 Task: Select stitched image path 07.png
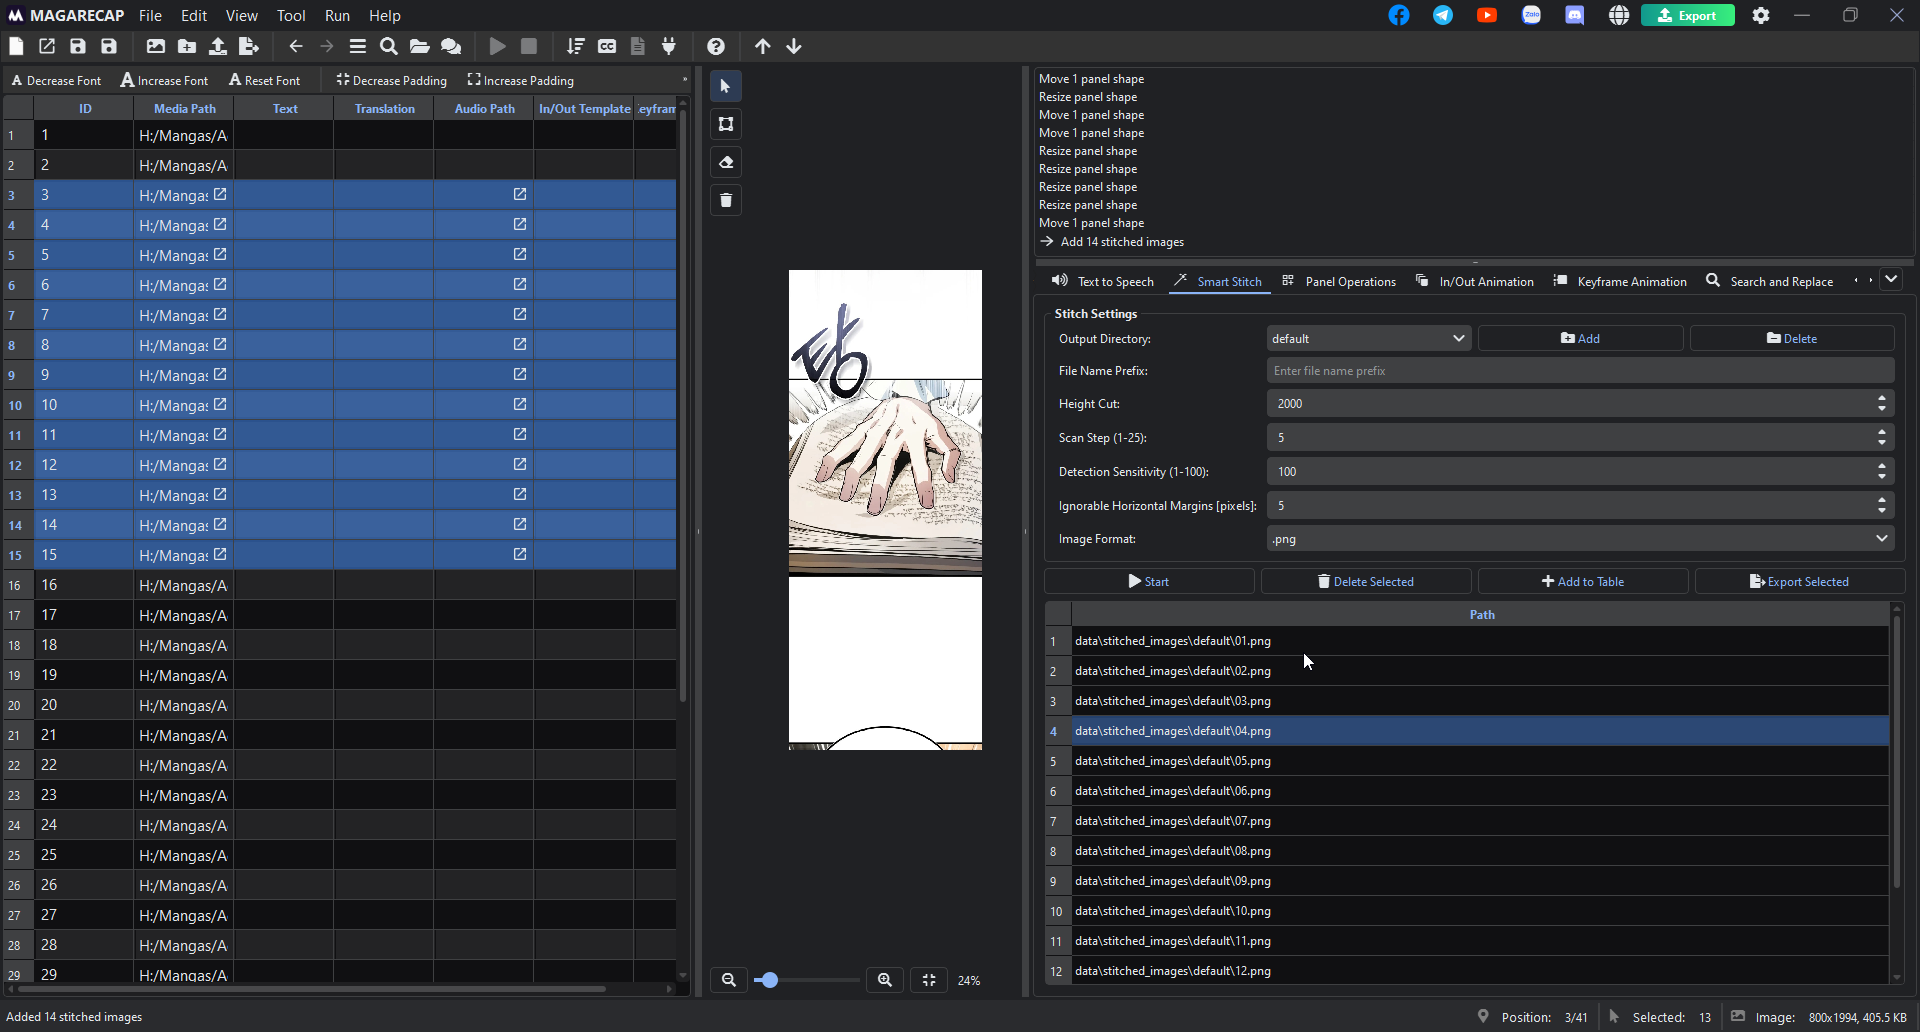point(1480,820)
